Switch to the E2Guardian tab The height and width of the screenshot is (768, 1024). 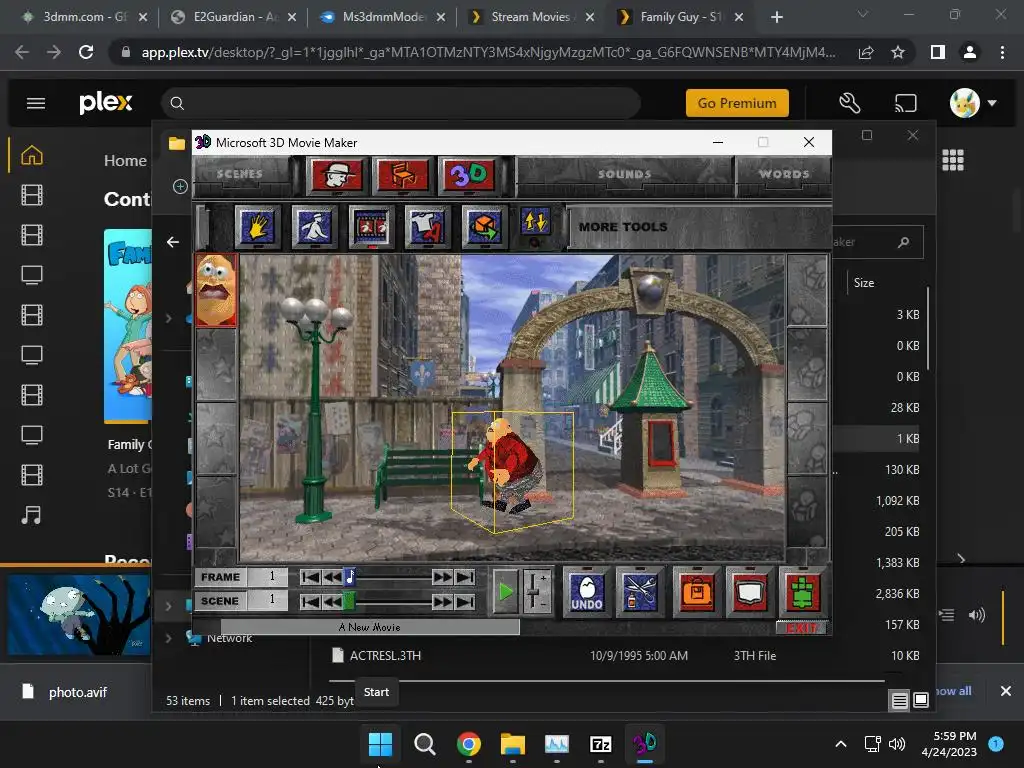click(234, 17)
